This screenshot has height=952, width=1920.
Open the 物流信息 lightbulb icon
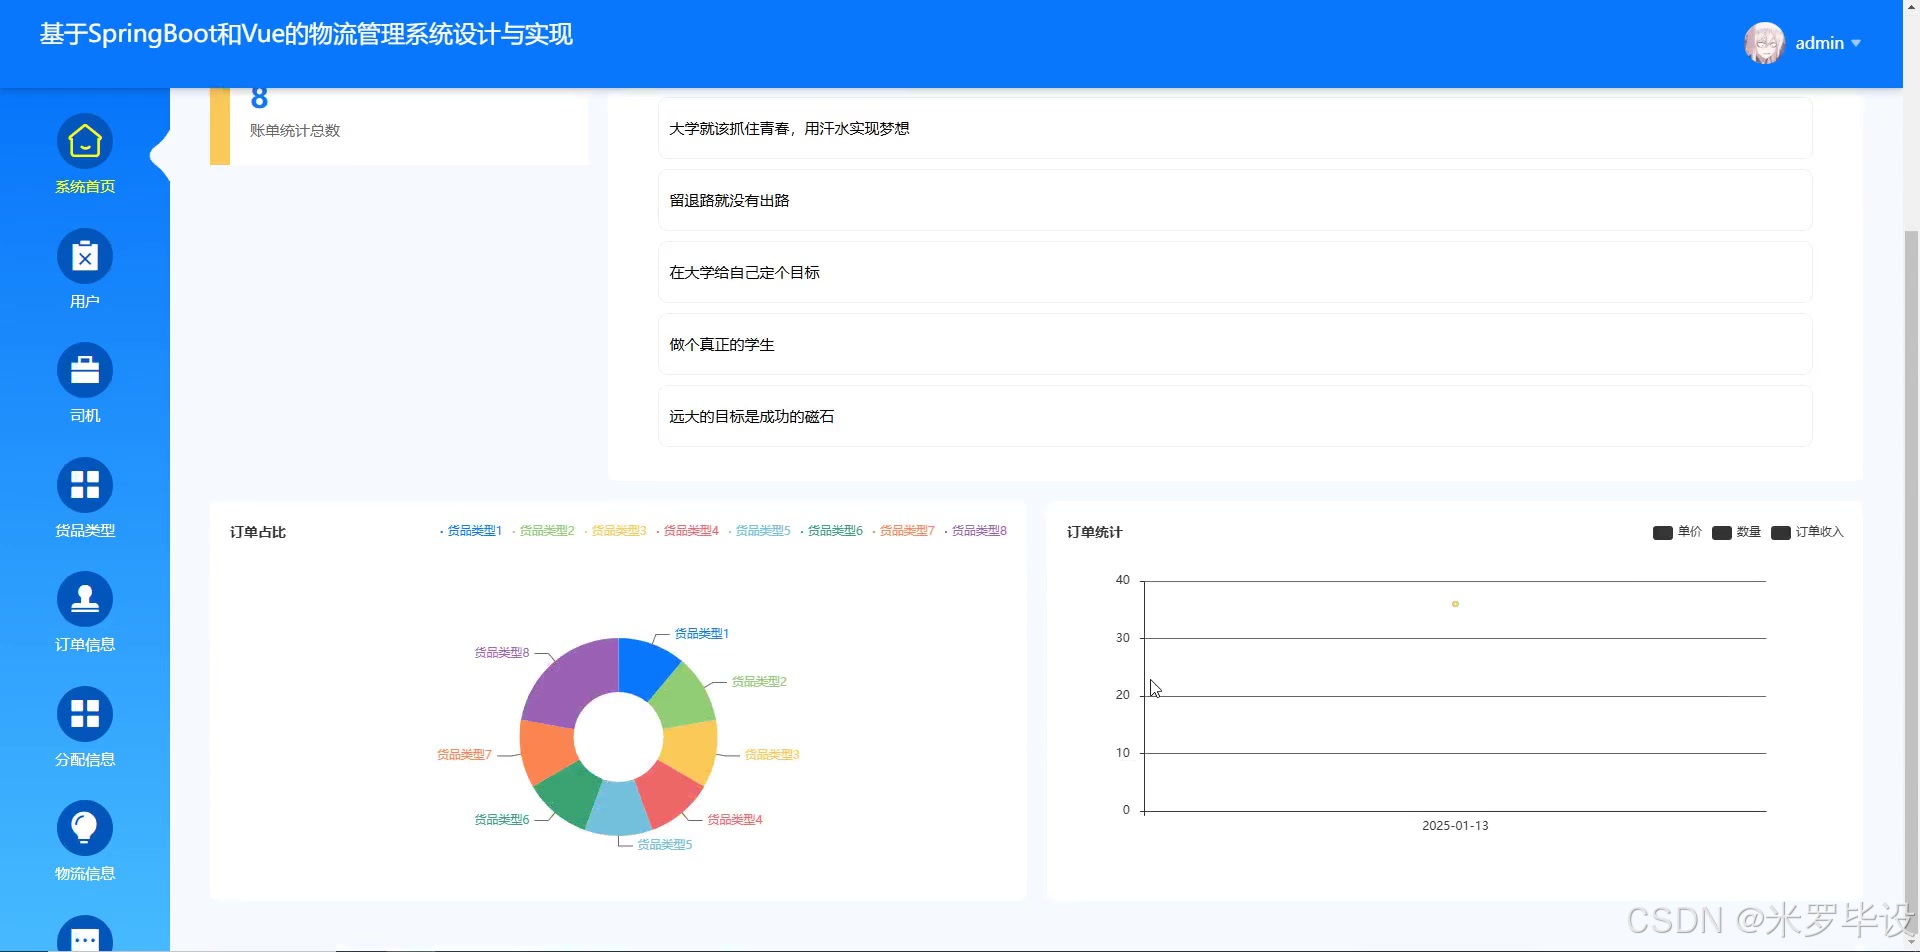85,828
